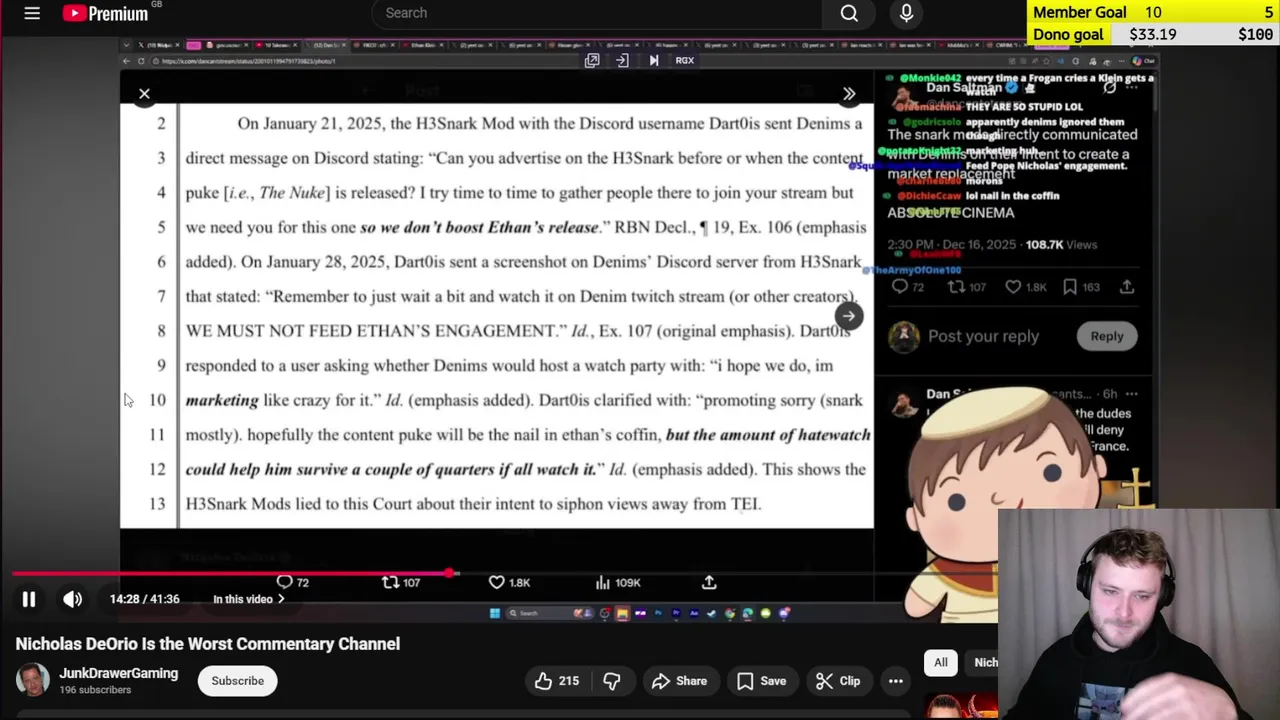Click the retweet icon showing 107 in sidebar
Image resolution: width=1280 pixels, height=720 pixels.
coord(967,287)
